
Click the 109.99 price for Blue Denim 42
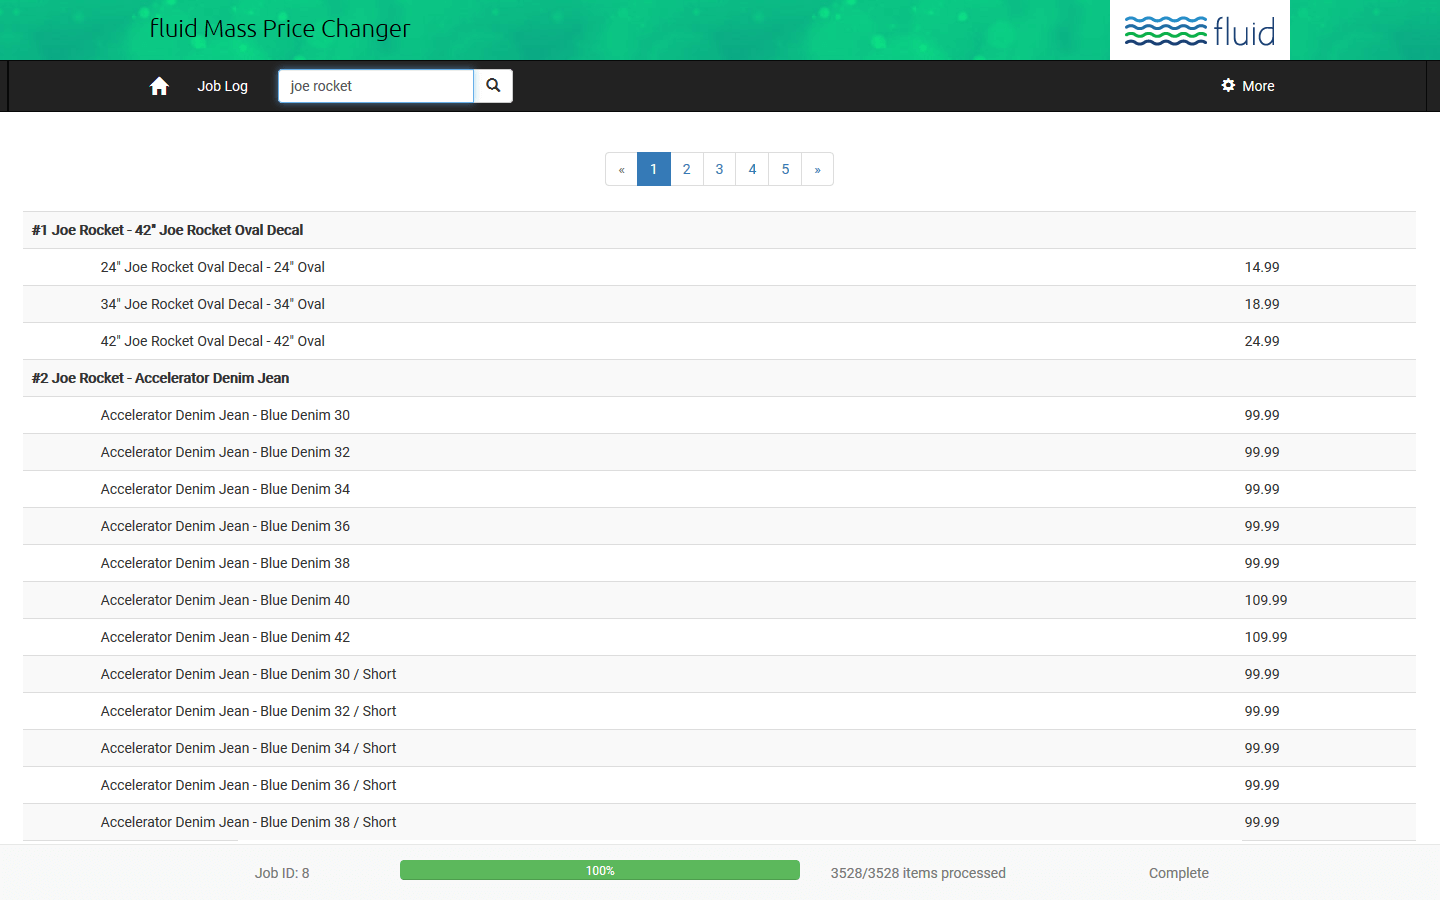point(1265,637)
